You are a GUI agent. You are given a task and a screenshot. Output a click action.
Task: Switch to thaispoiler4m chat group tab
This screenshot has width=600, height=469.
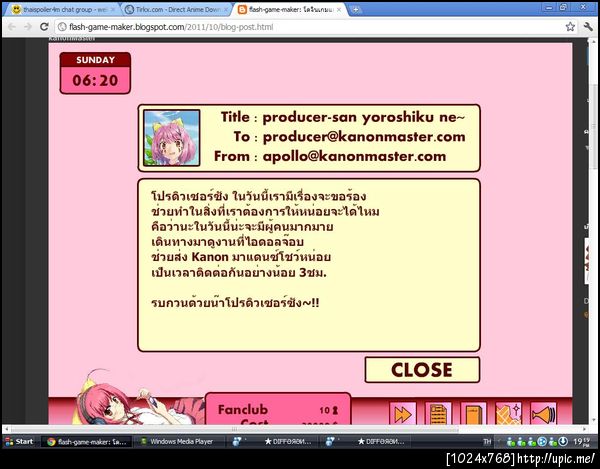pyautogui.click(x=61, y=10)
